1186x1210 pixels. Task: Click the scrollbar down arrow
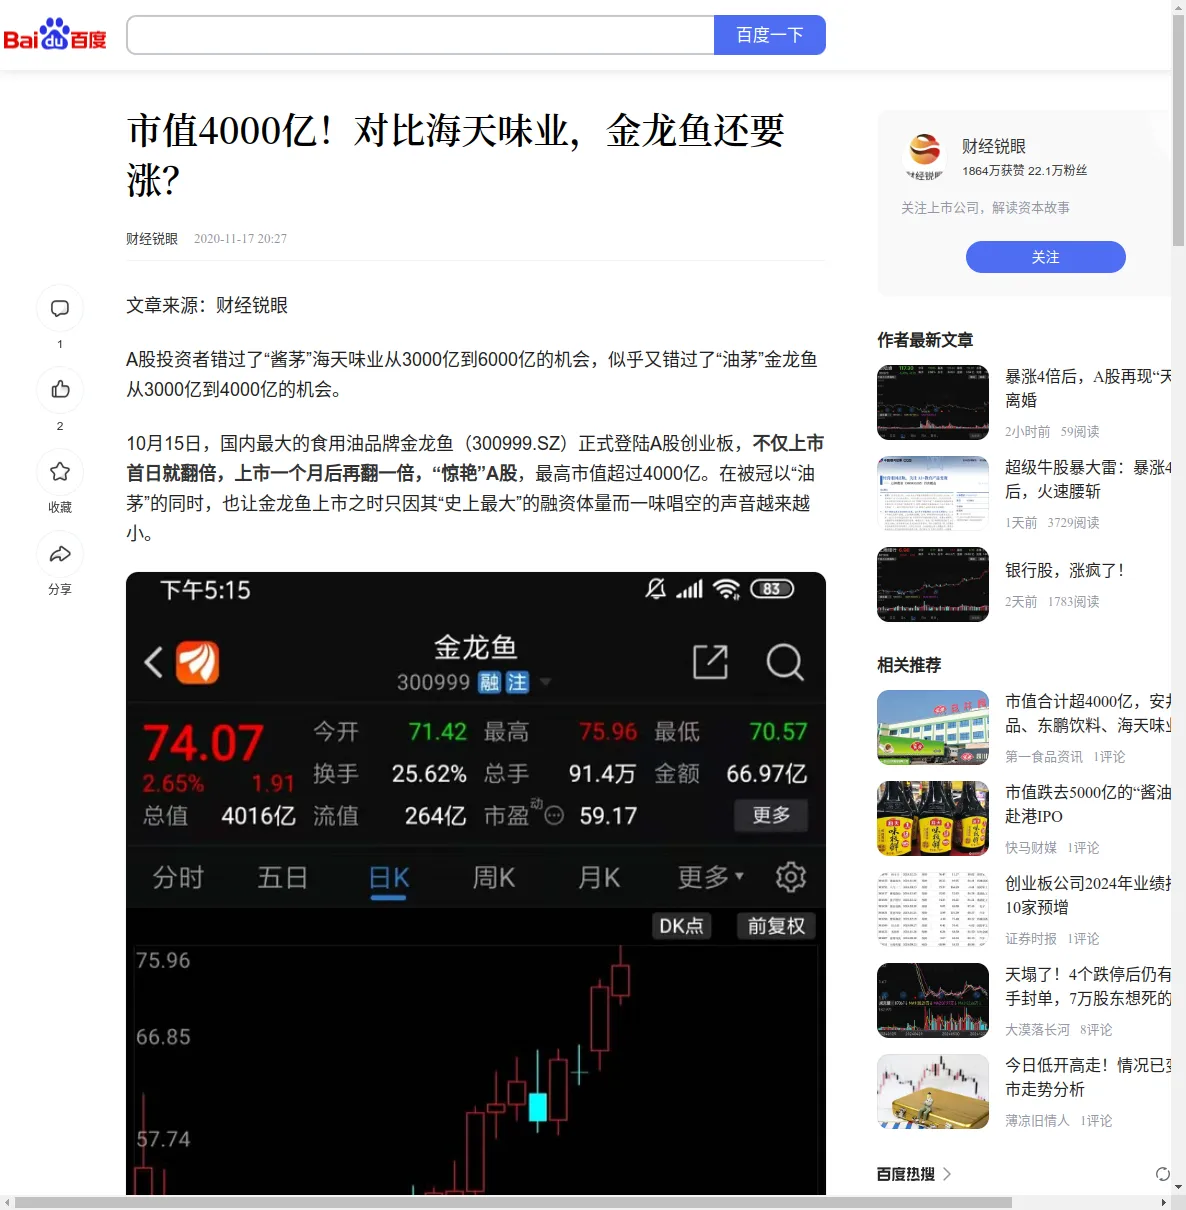tap(1178, 1187)
